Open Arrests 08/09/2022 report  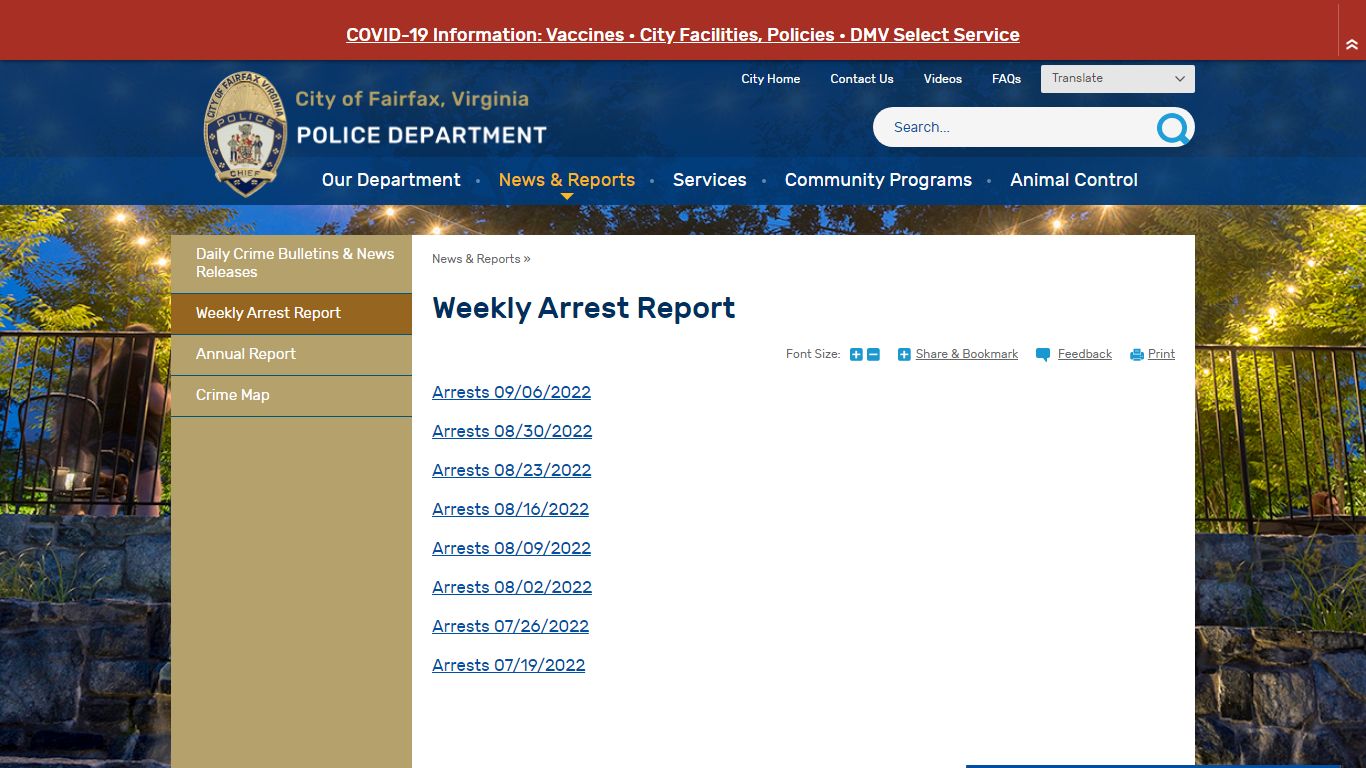point(511,548)
